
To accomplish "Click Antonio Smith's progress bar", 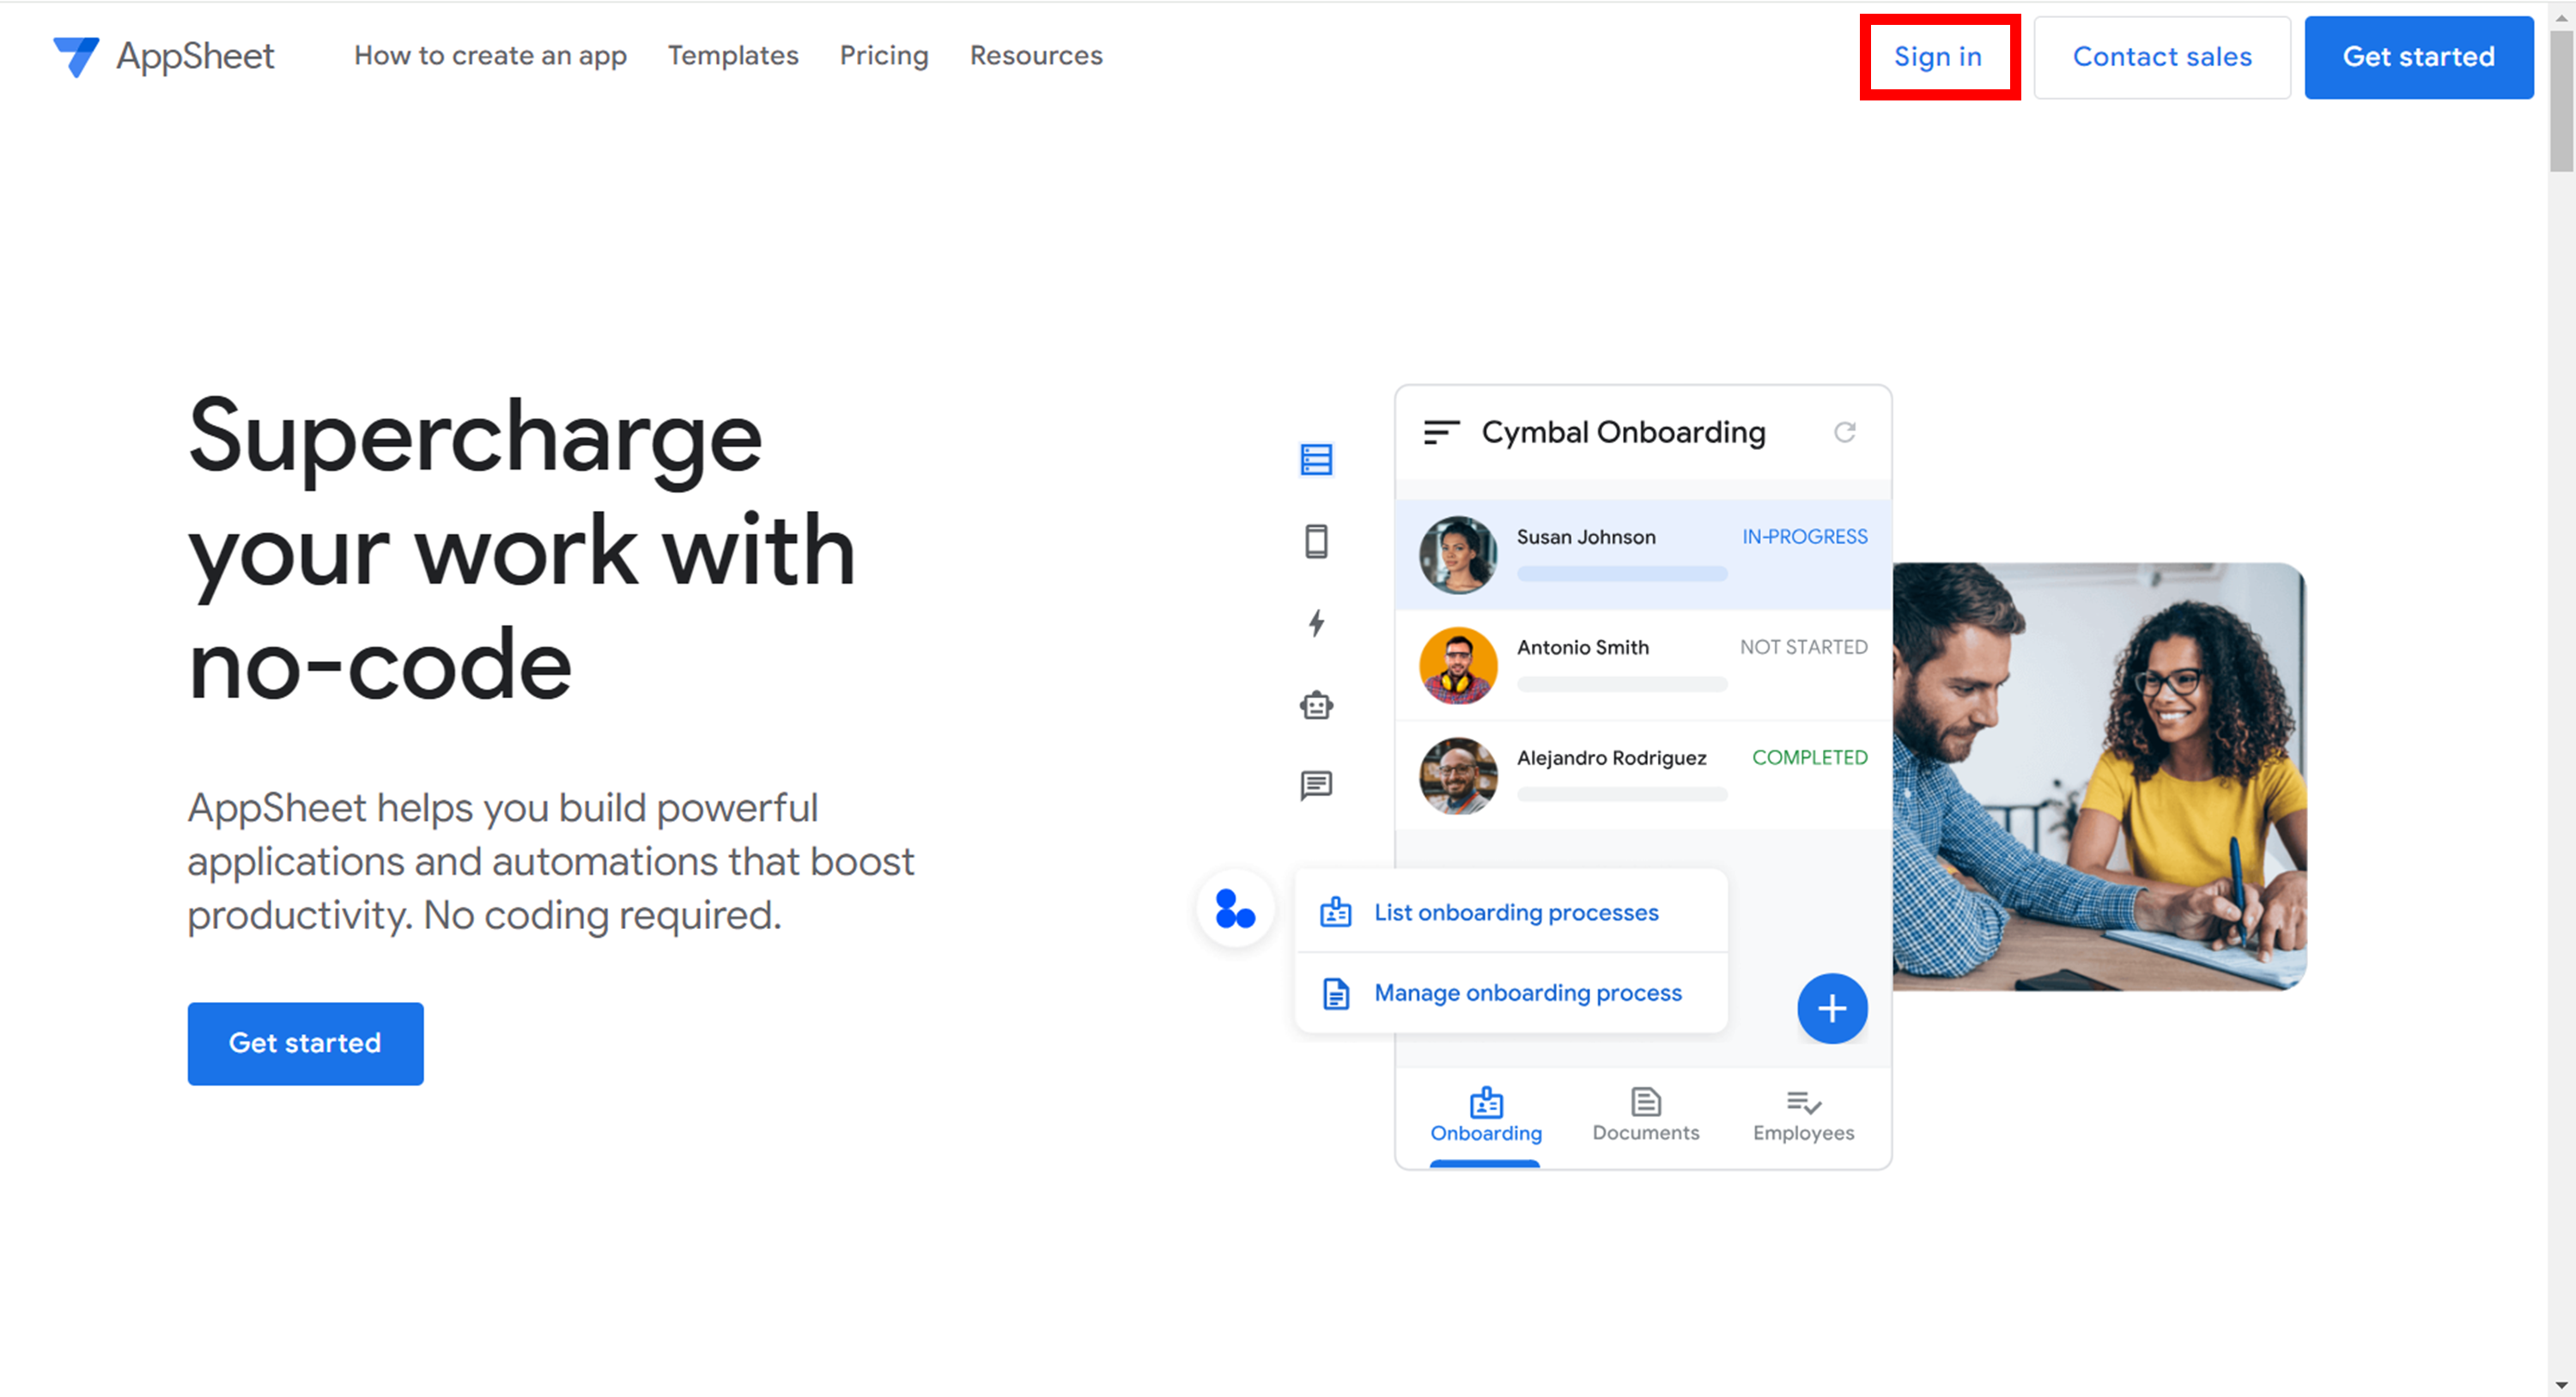I will pyautogui.click(x=1621, y=684).
